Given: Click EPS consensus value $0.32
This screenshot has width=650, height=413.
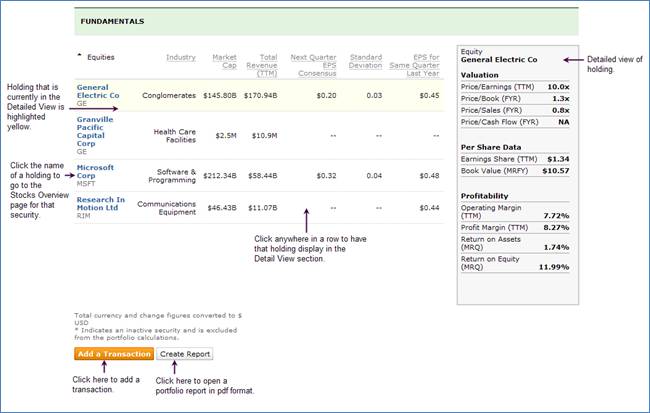Looking at the screenshot, I should (x=326, y=176).
